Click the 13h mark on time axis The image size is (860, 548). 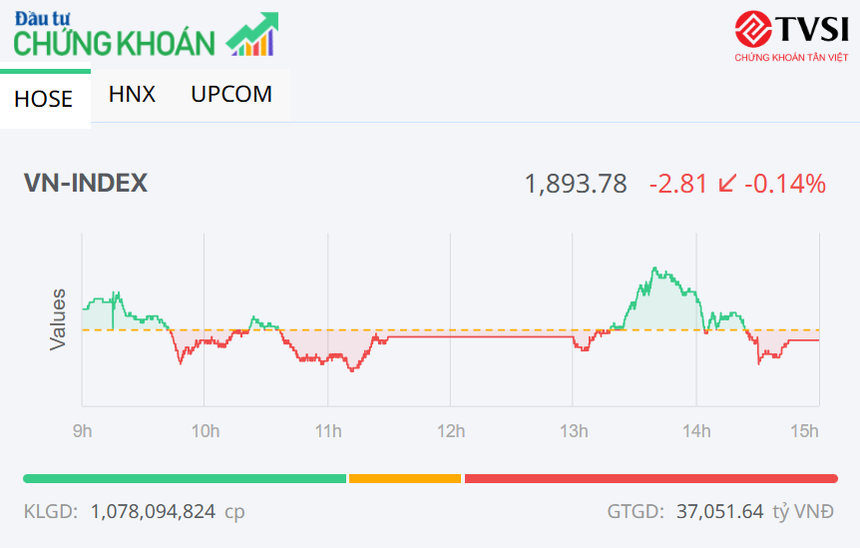pos(573,431)
